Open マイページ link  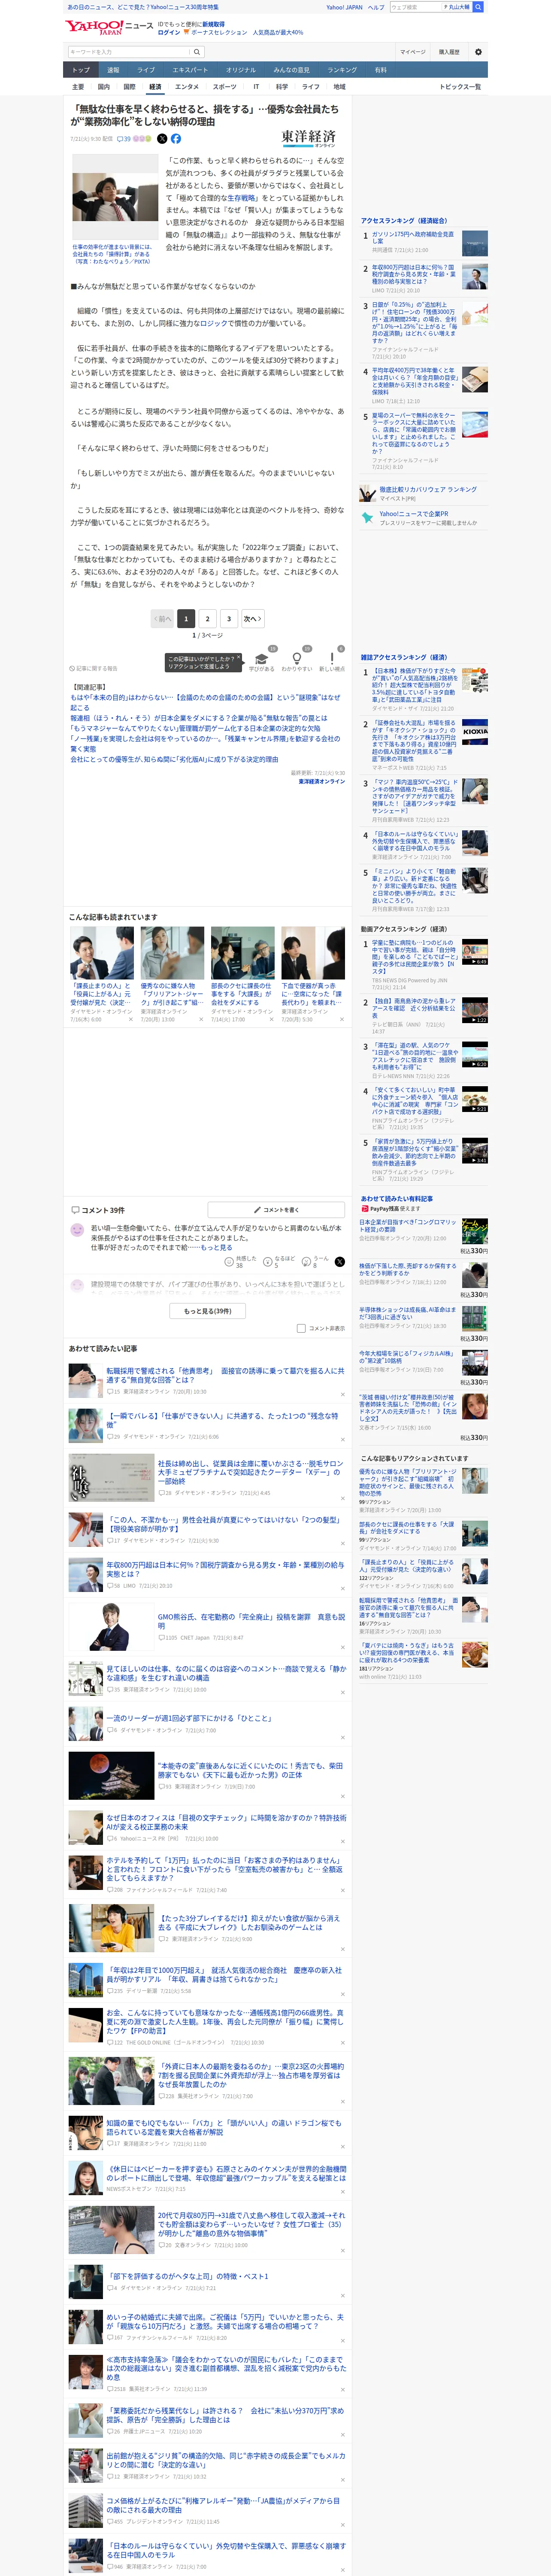[412, 52]
